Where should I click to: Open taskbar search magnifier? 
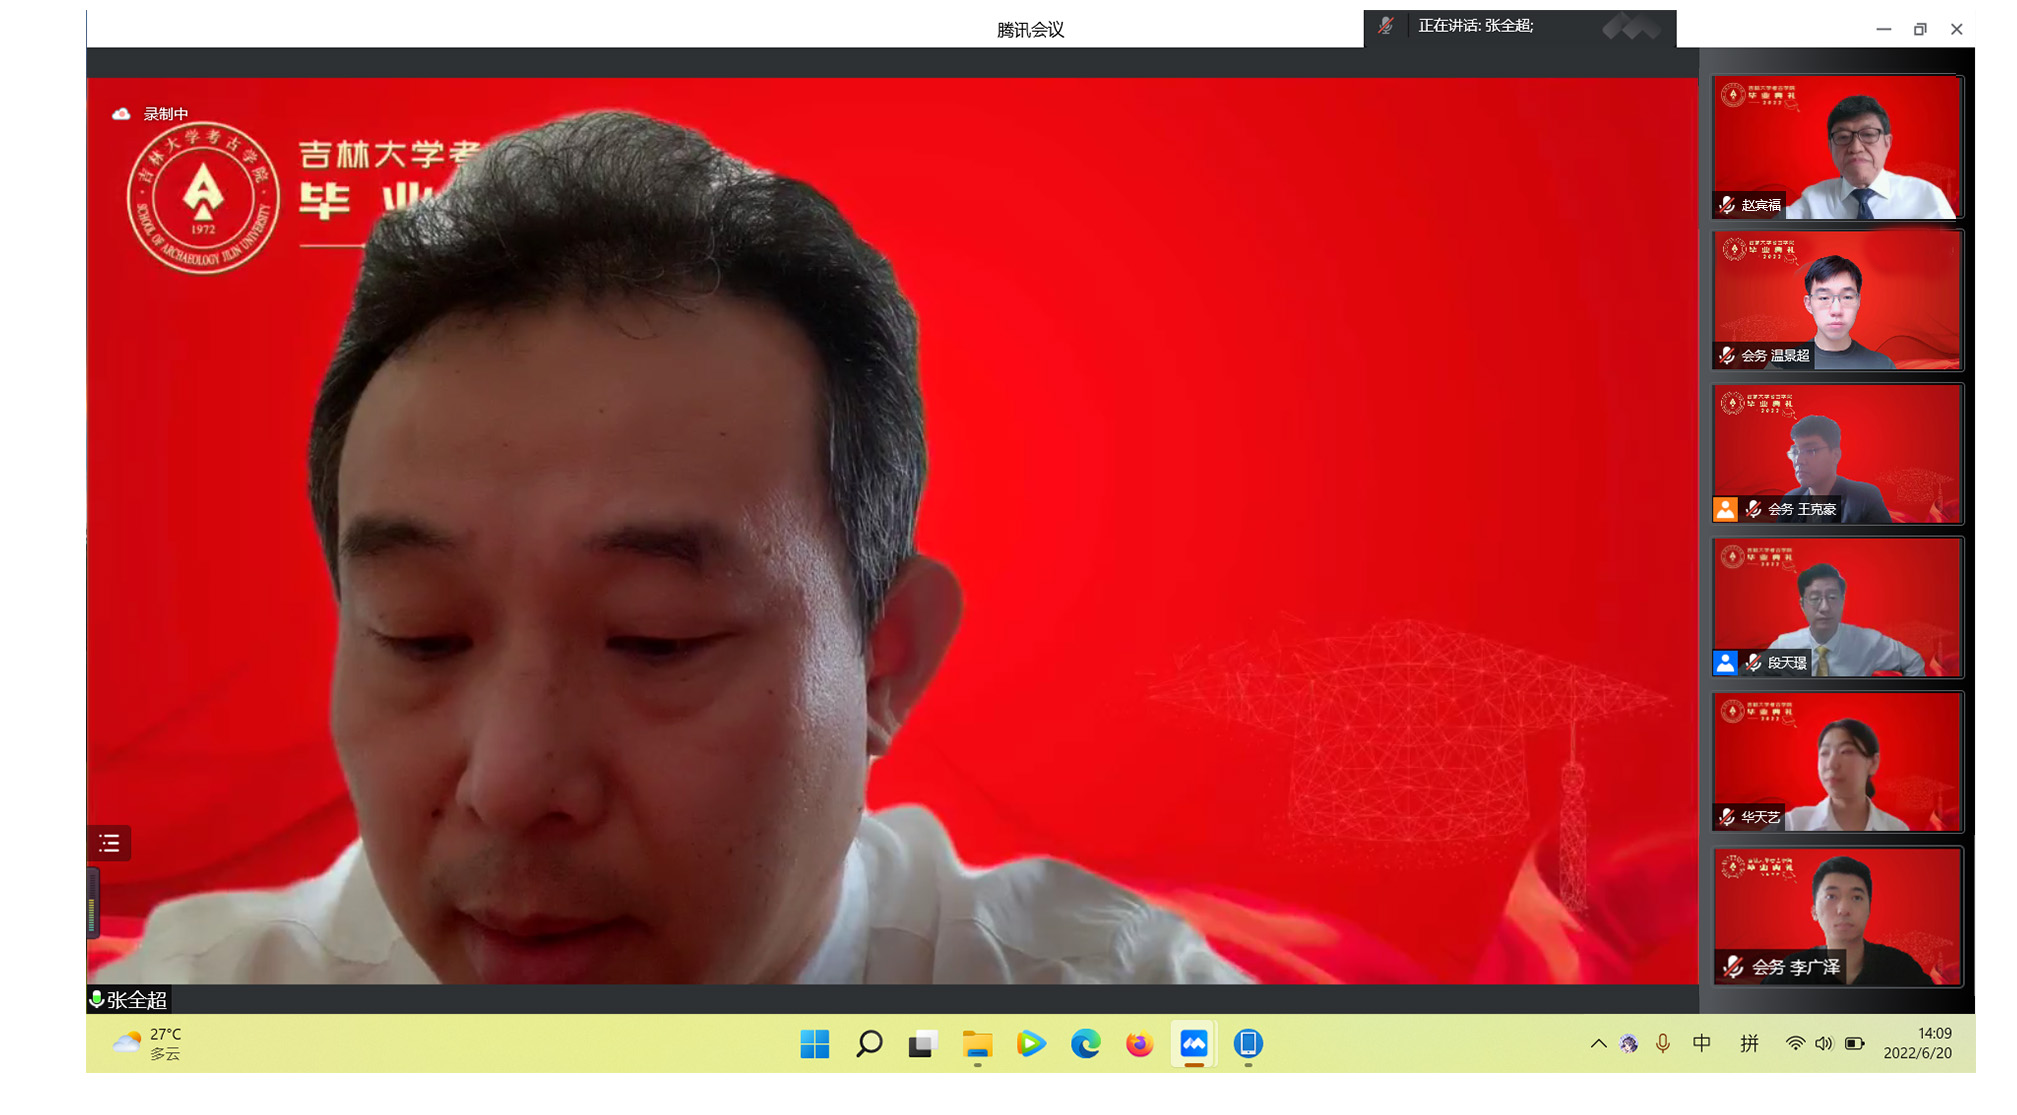pyautogui.click(x=869, y=1044)
